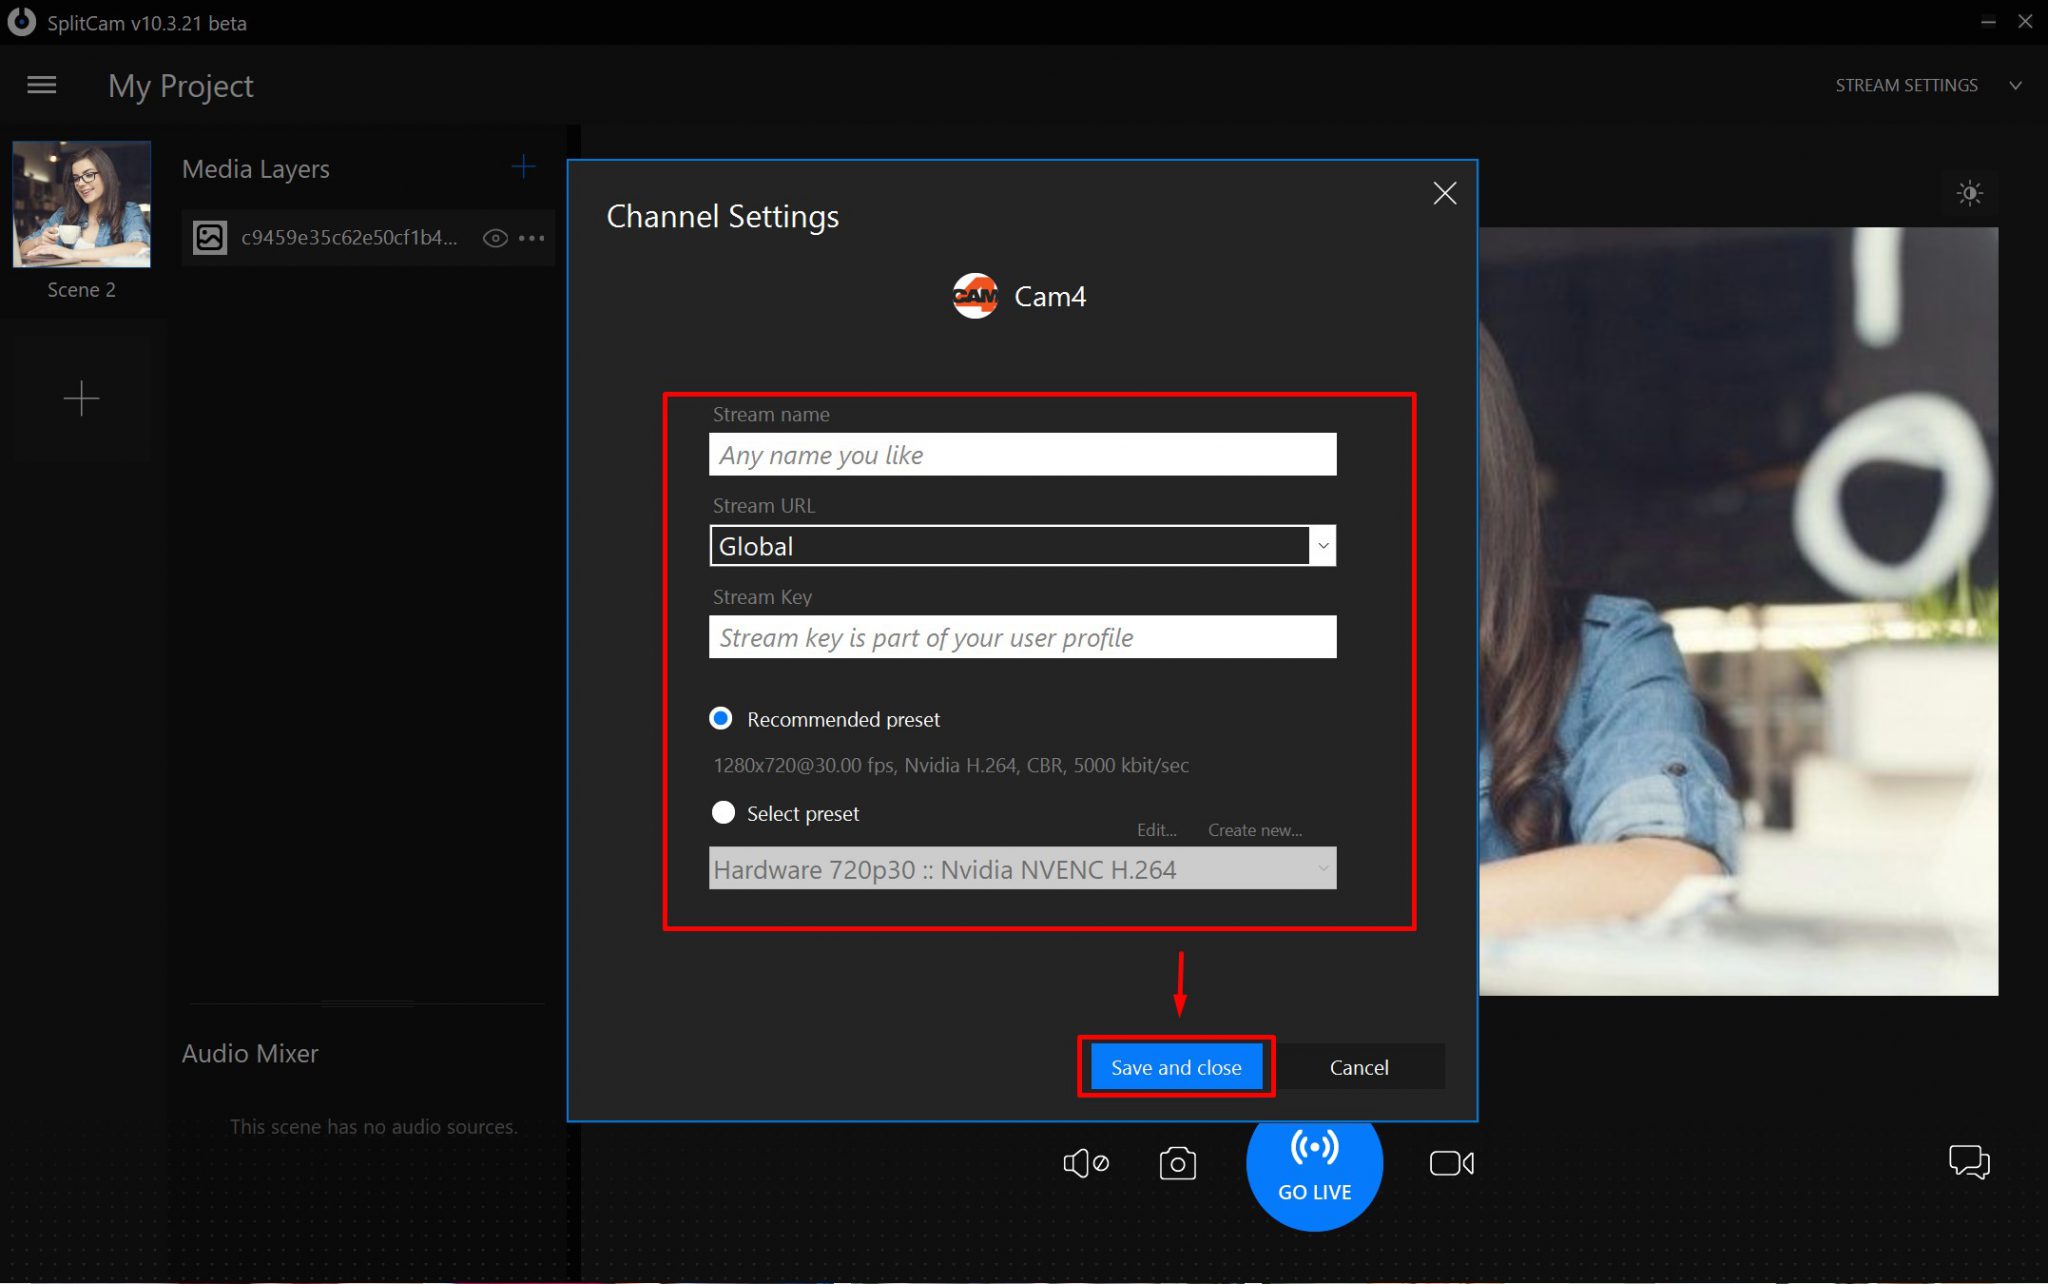2048x1284 pixels.
Task: Add a new scene with the plus tile
Action: coord(81,398)
